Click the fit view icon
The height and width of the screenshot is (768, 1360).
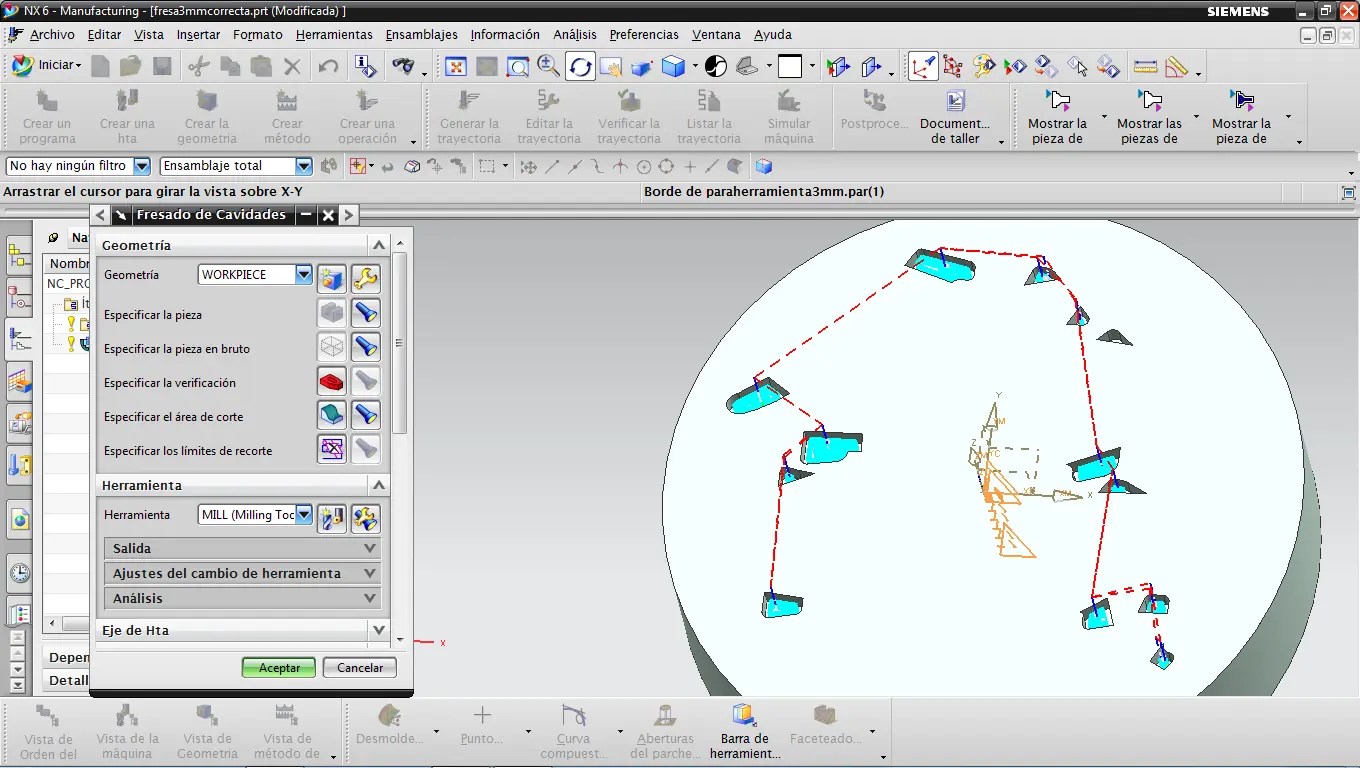pyautogui.click(x=456, y=67)
